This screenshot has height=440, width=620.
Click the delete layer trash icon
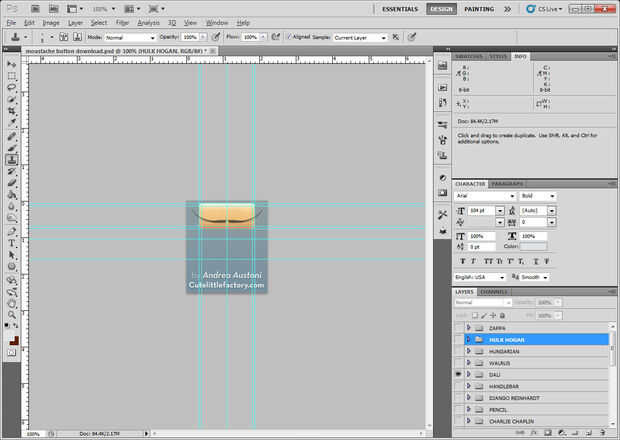[x=603, y=434]
